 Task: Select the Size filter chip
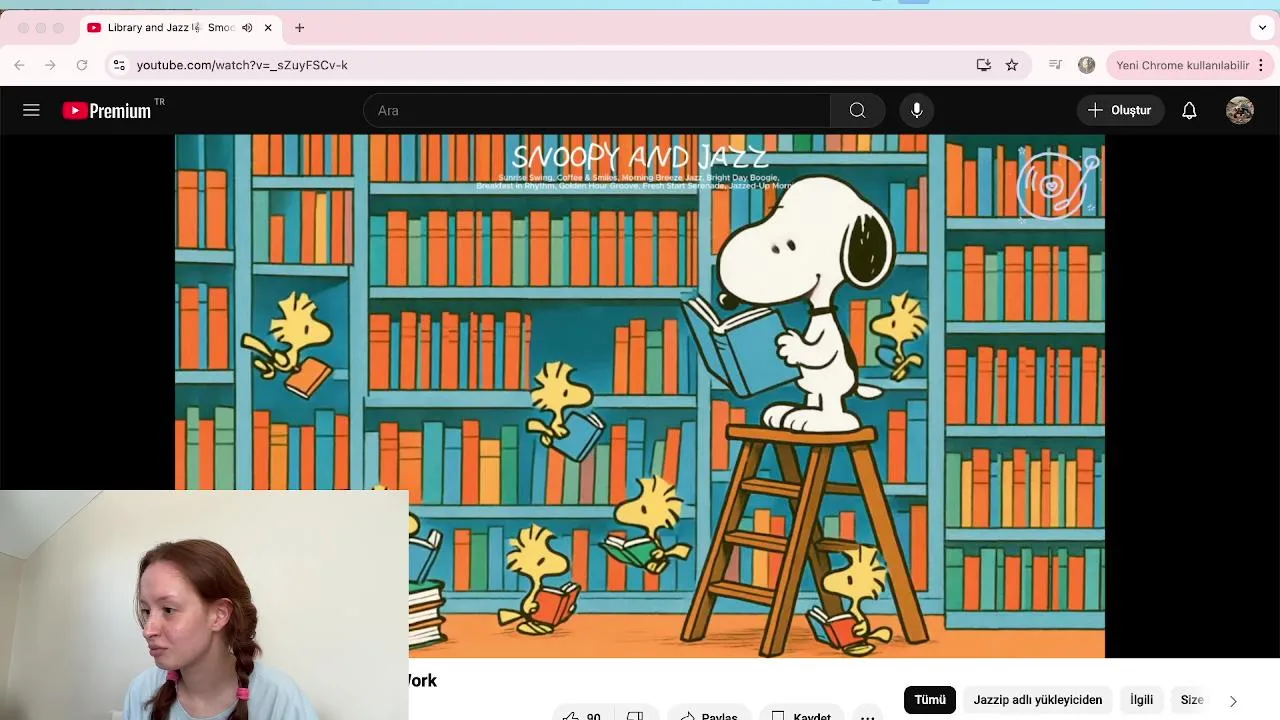coord(1192,700)
